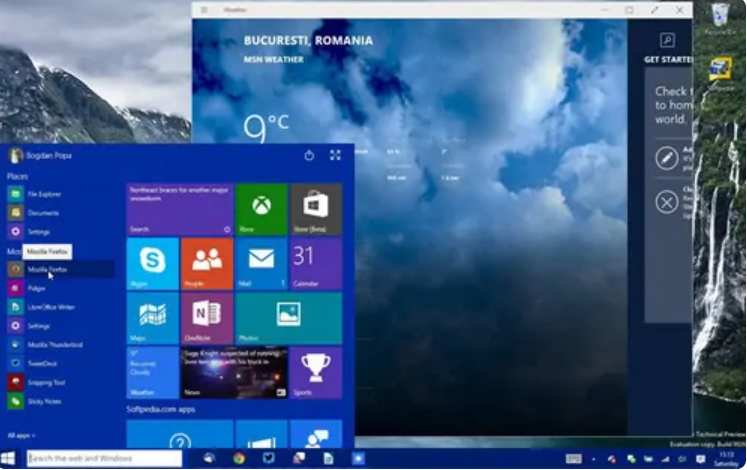Launch OneNote from its tile
The width and height of the screenshot is (747, 470).
tap(207, 318)
